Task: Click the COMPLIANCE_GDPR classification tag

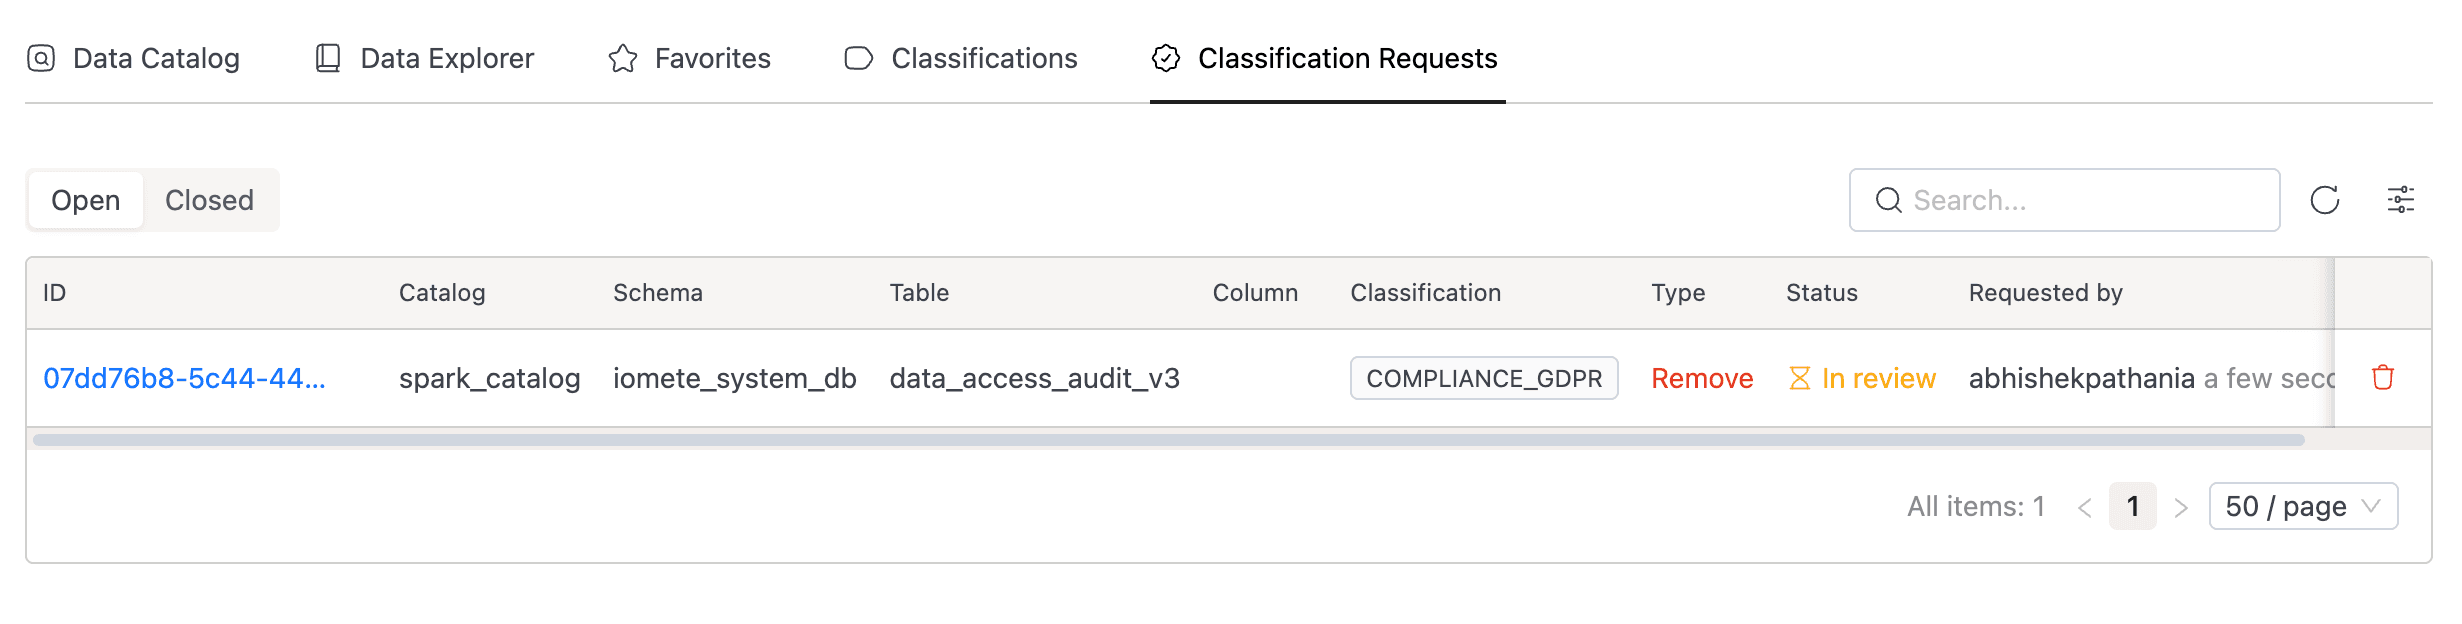Action: [x=1484, y=378]
